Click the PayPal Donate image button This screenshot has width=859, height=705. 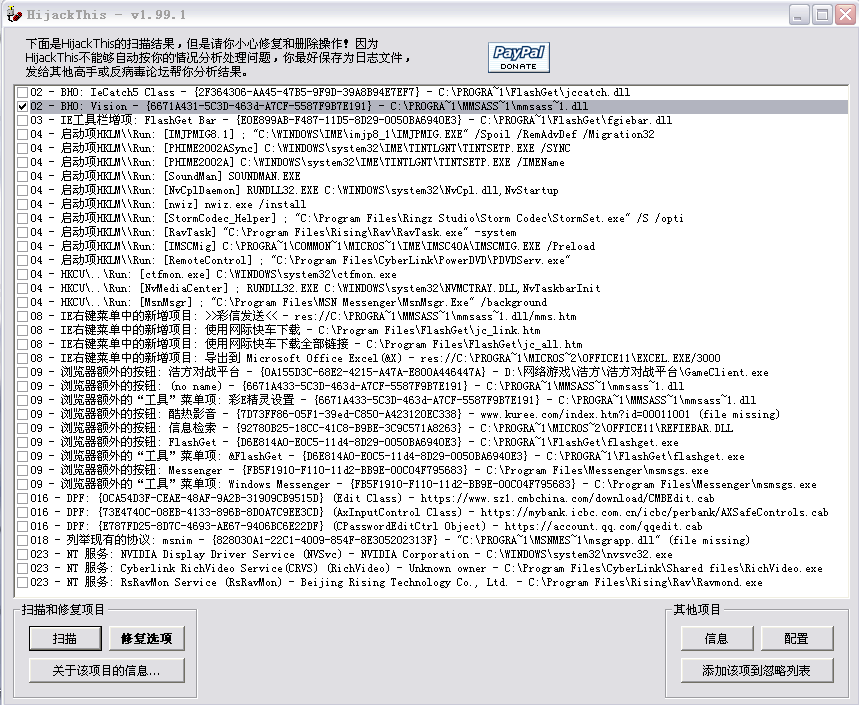519,58
